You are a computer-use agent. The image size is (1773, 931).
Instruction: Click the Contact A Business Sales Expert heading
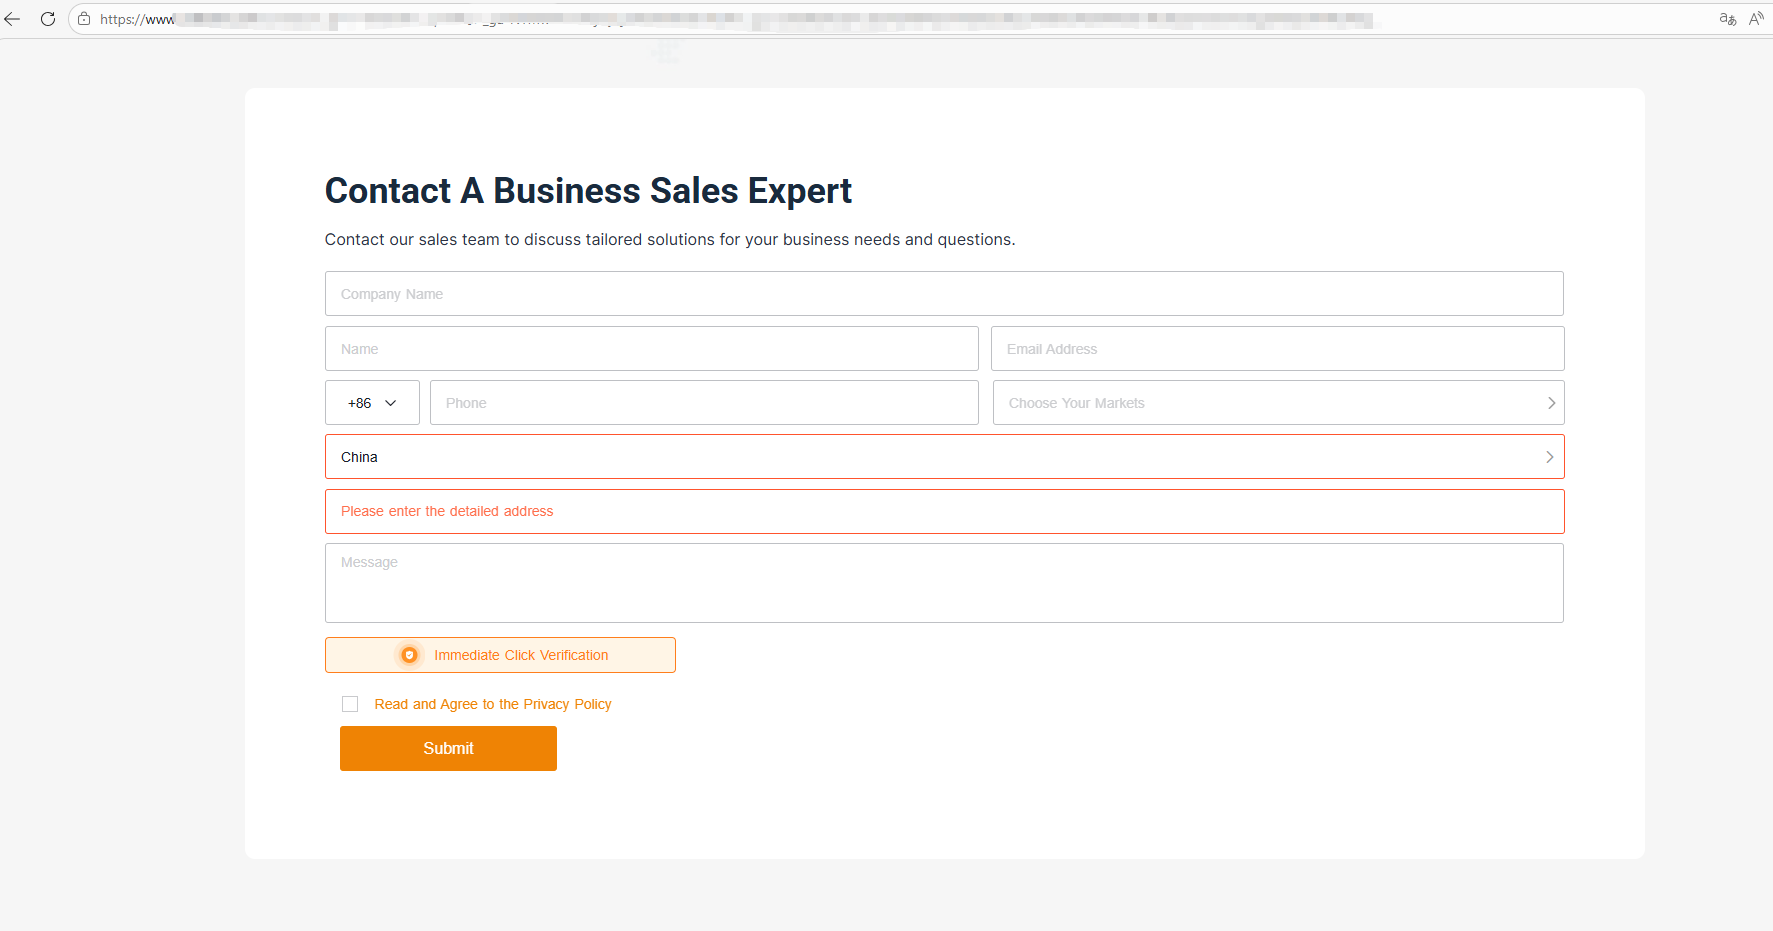[588, 191]
